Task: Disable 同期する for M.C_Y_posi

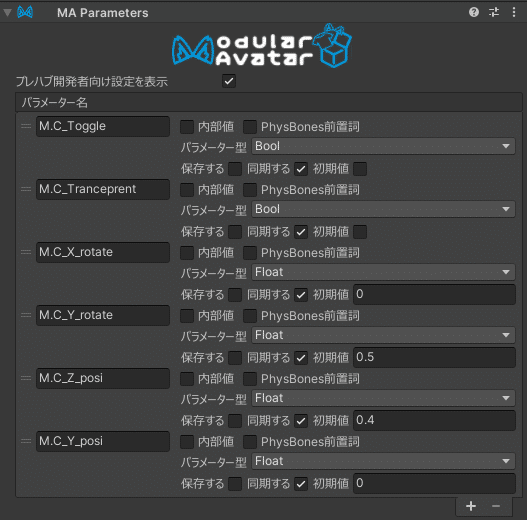Action: click(301, 484)
